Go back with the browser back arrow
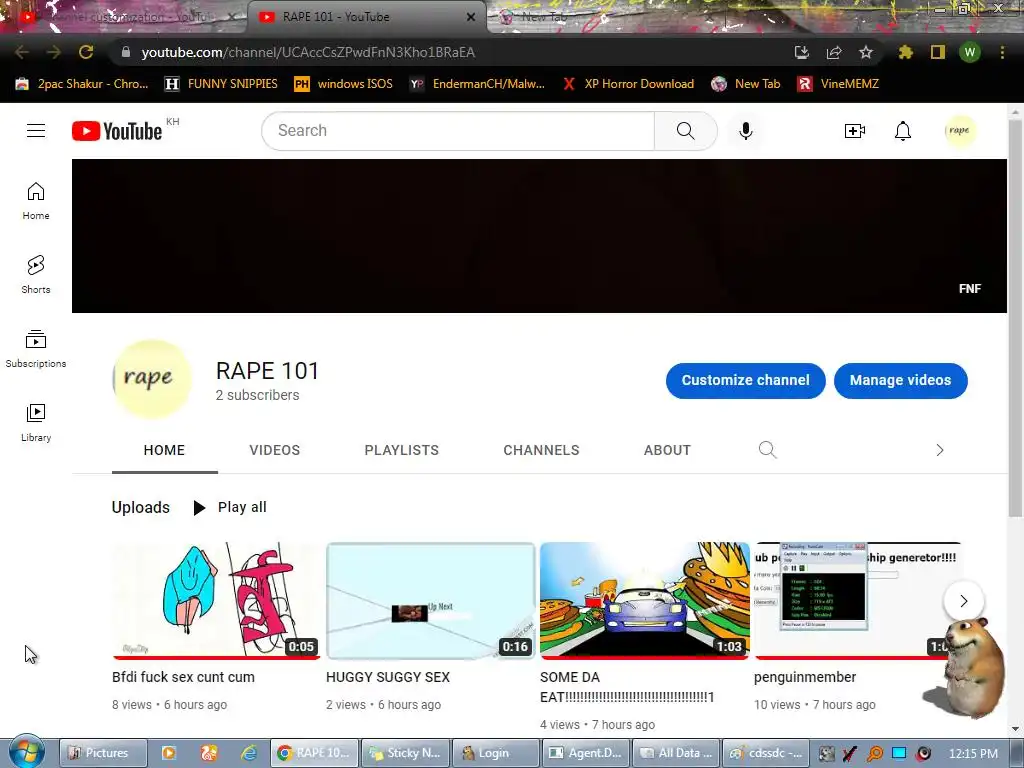This screenshot has width=1024, height=768. [x=22, y=52]
